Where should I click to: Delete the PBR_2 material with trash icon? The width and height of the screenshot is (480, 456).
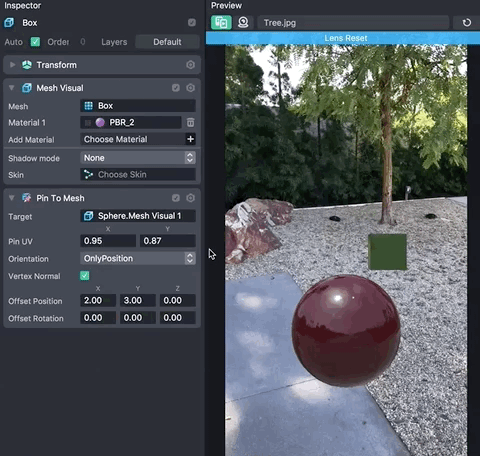pyautogui.click(x=190, y=123)
